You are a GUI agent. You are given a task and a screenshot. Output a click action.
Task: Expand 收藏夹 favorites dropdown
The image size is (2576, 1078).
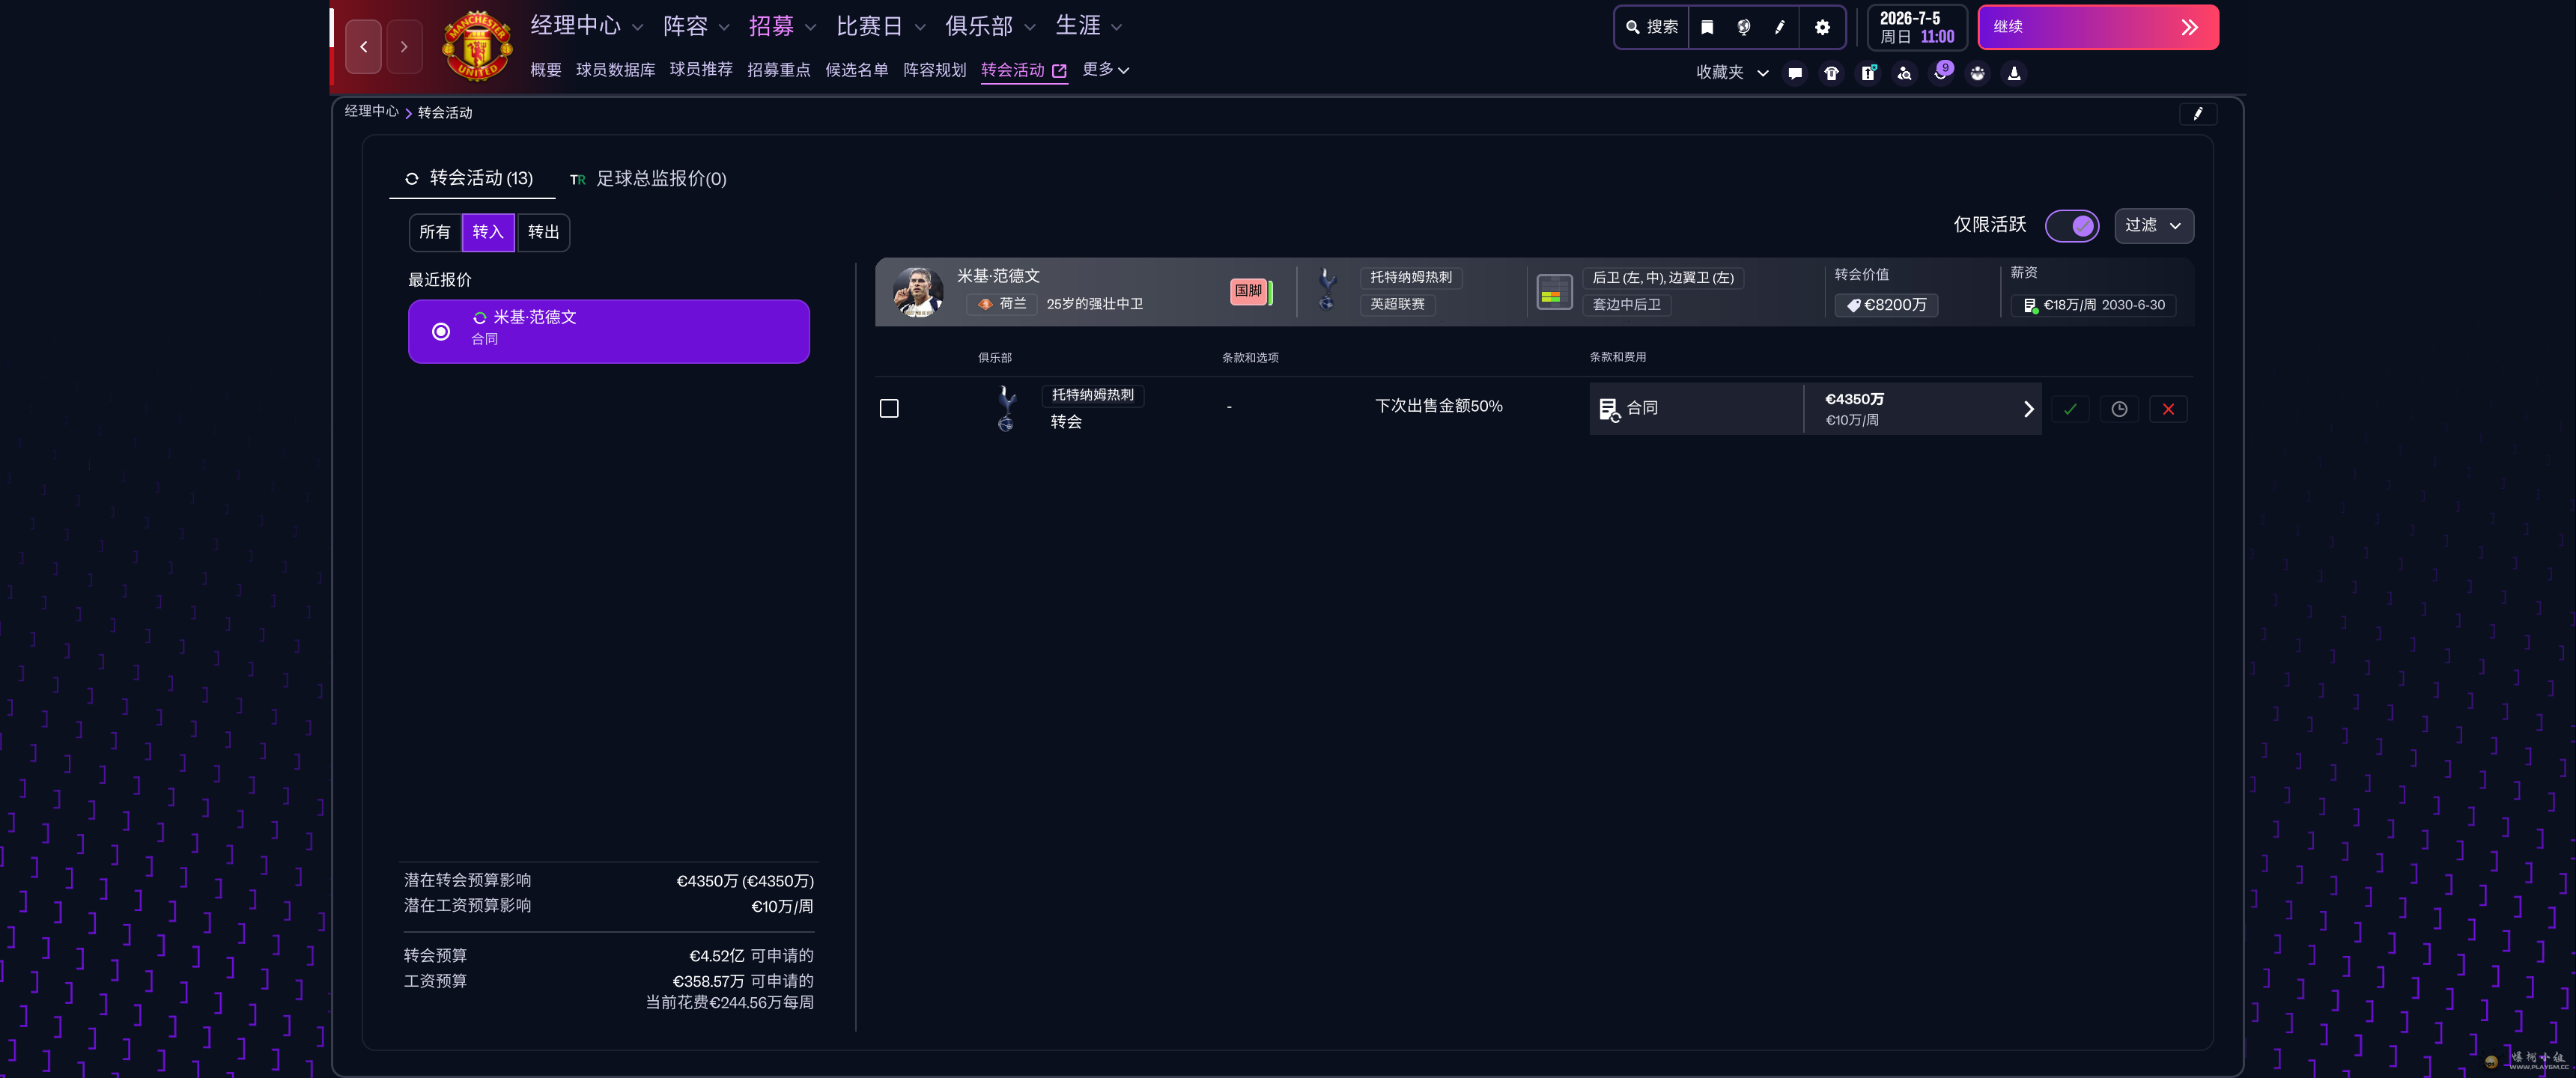(1732, 73)
